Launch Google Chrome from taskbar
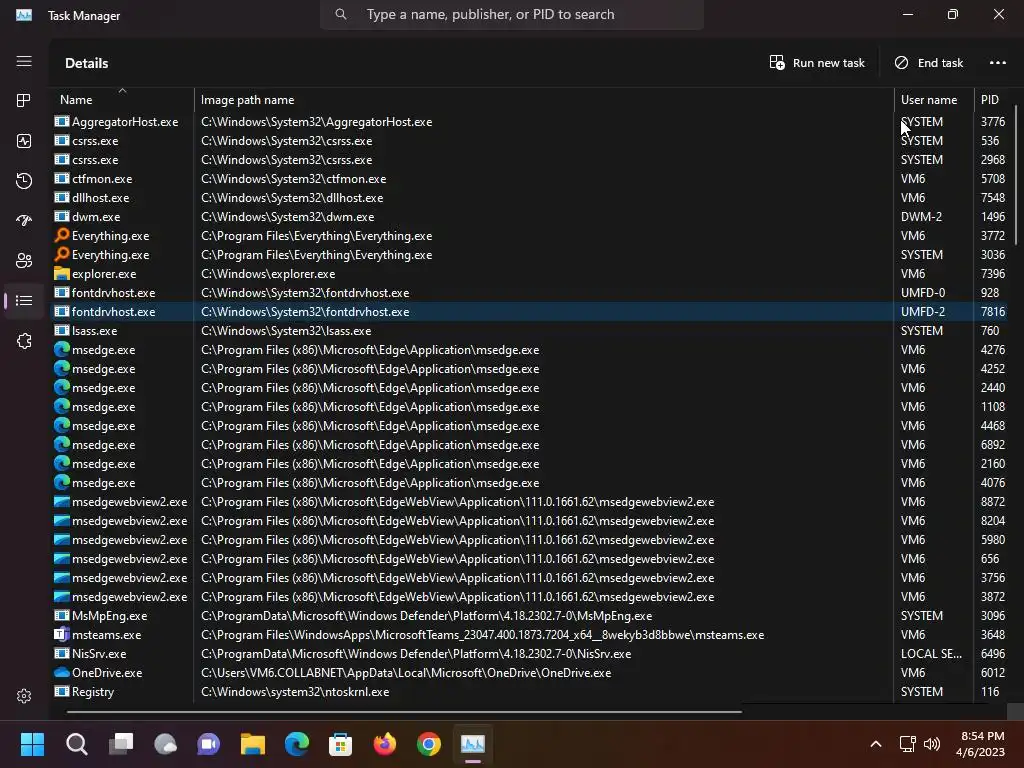Viewport: 1024px width, 768px height. 428,744
